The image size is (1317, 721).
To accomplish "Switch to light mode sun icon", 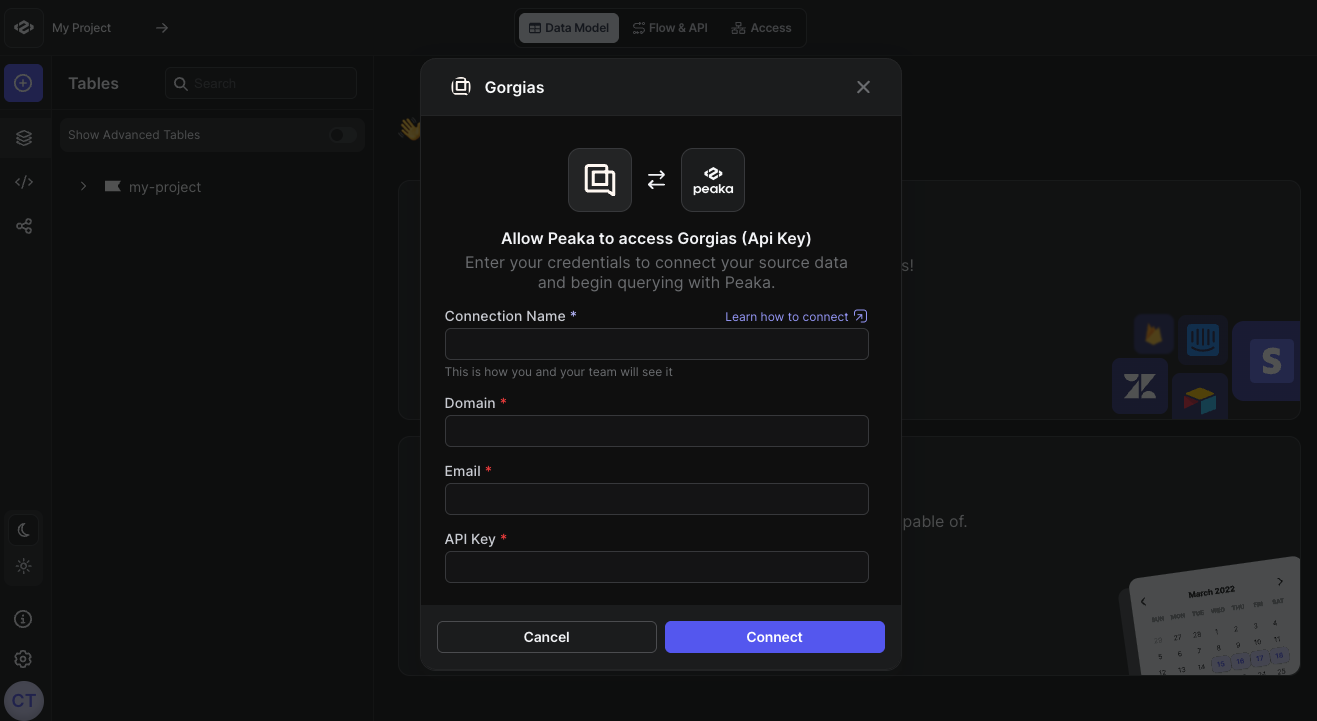I will tap(24, 566).
